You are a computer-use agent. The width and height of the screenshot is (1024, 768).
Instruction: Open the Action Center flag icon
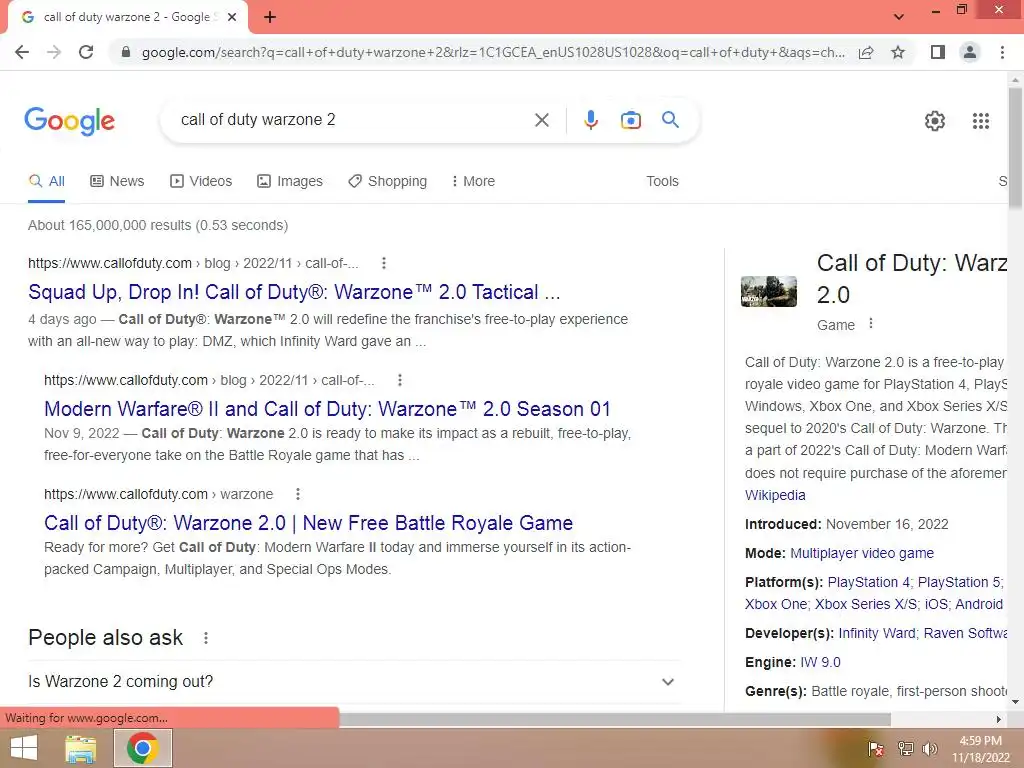tap(876, 749)
